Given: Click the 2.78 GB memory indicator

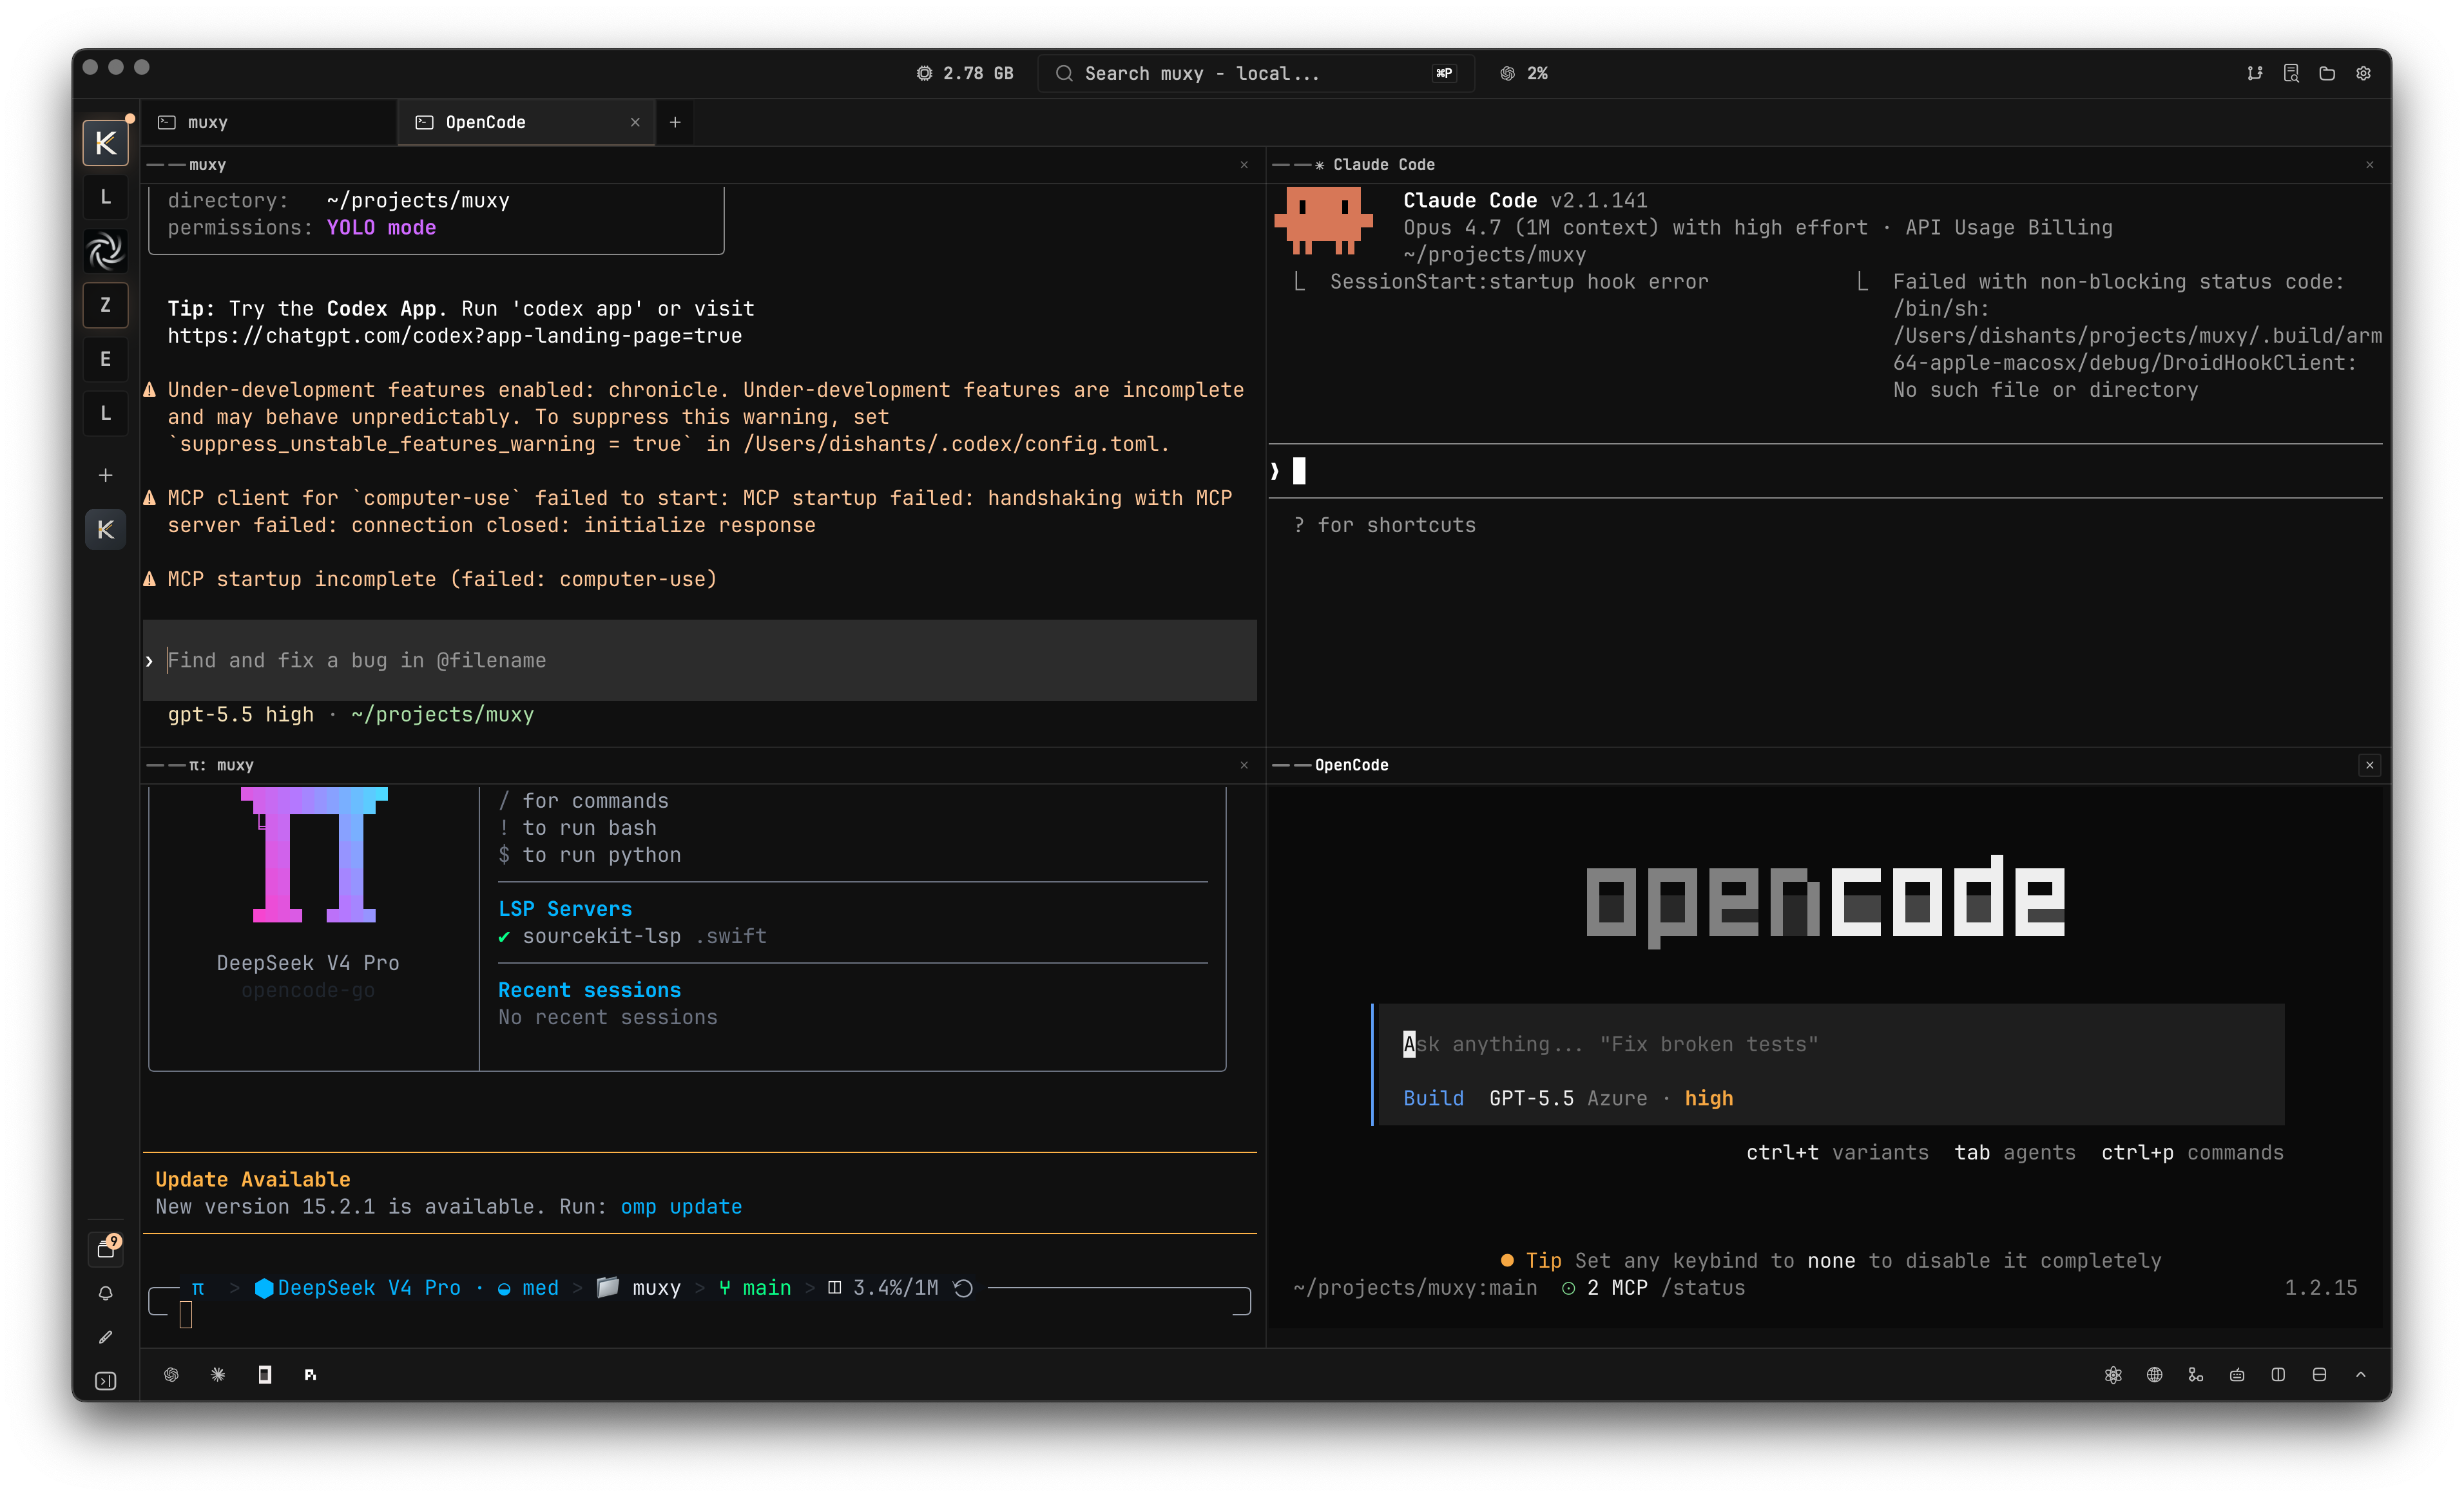Looking at the screenshot, I should (x=965, y=73).
